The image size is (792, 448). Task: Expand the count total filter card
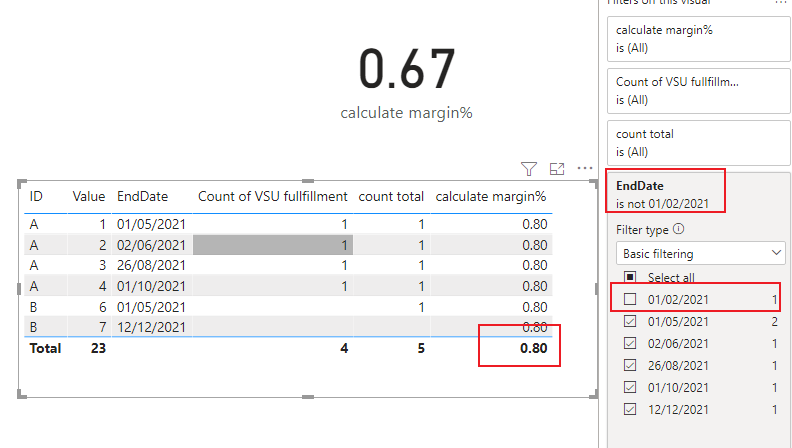point(699,143)
